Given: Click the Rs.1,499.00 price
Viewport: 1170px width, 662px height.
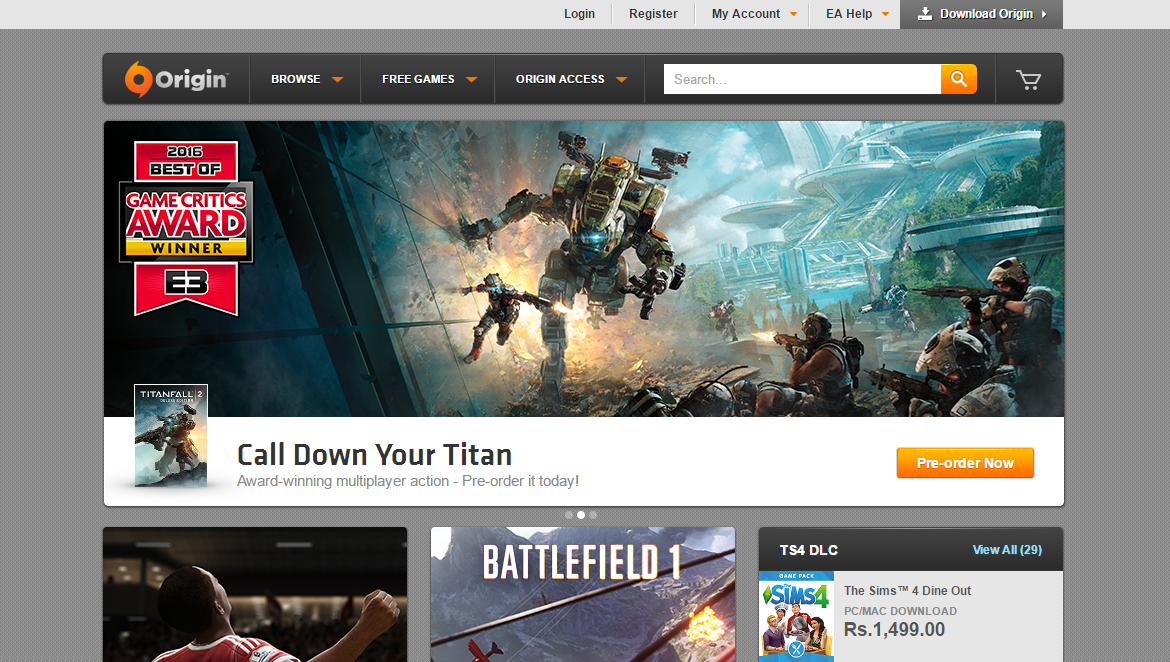Looking at the screenshot, I should coord(895,629).
